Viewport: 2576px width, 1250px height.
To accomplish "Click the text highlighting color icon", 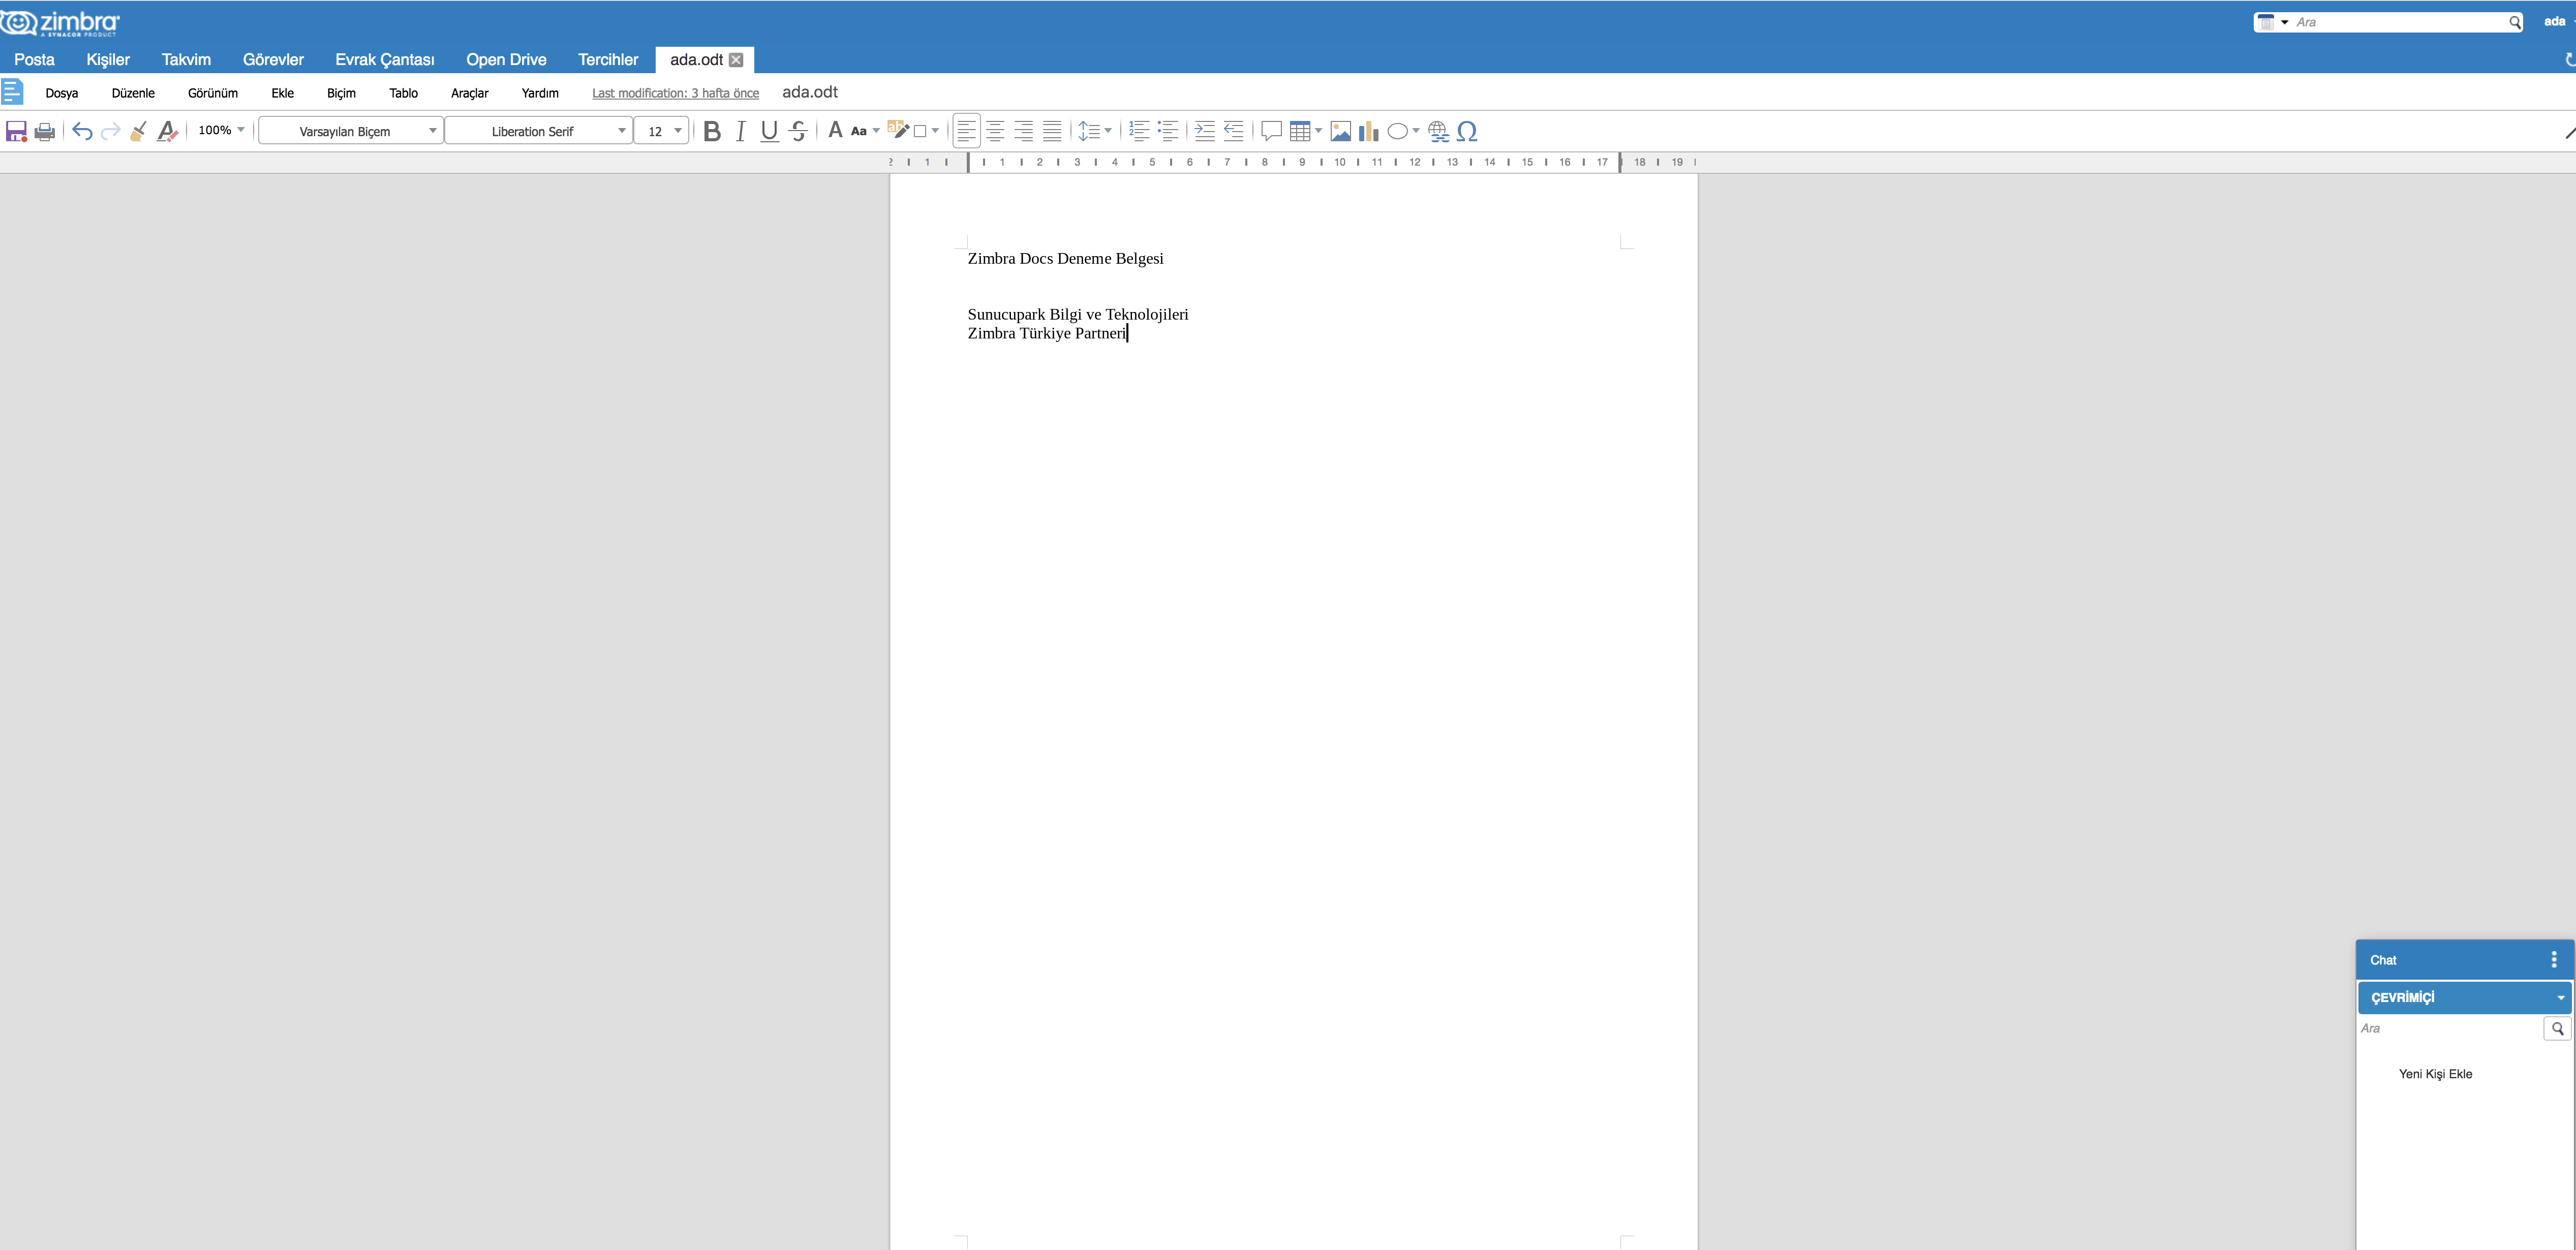I will 898,130.
